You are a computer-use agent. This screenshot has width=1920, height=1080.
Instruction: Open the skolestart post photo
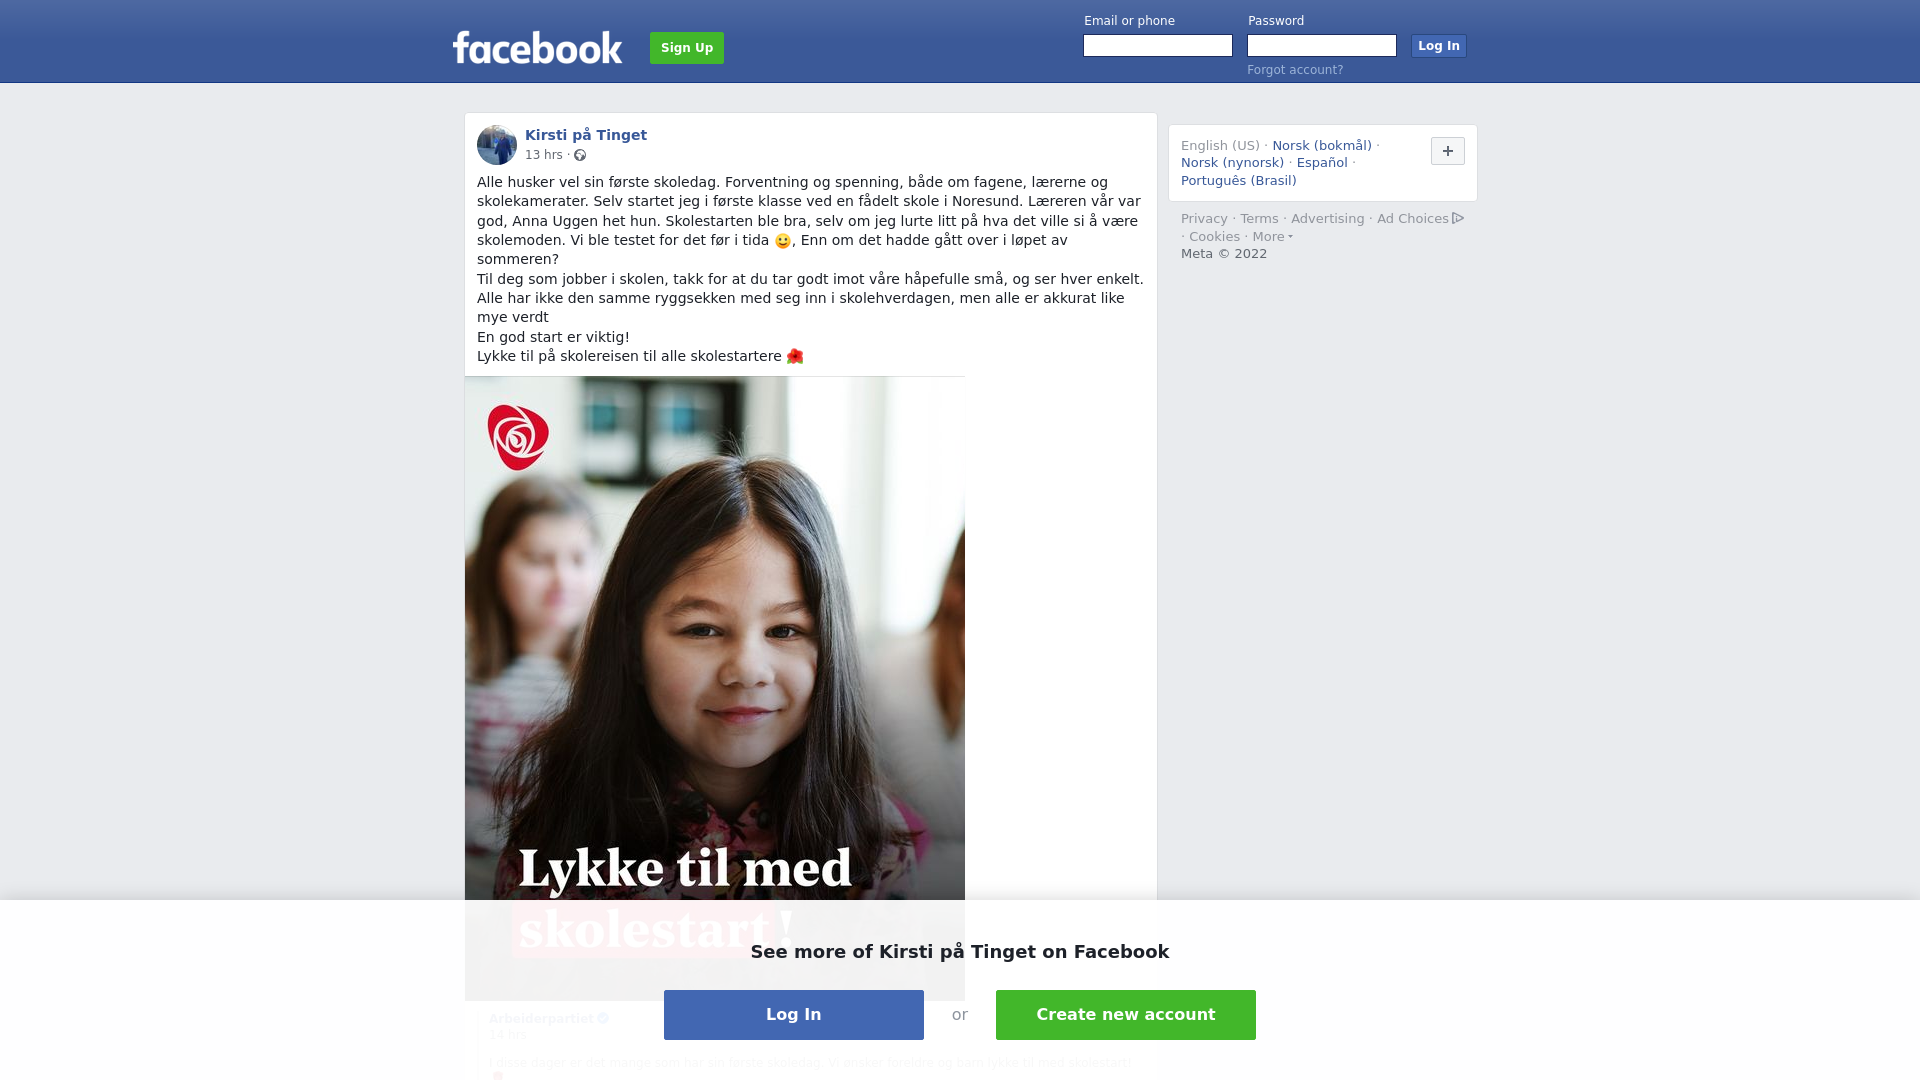coord(715,688)
